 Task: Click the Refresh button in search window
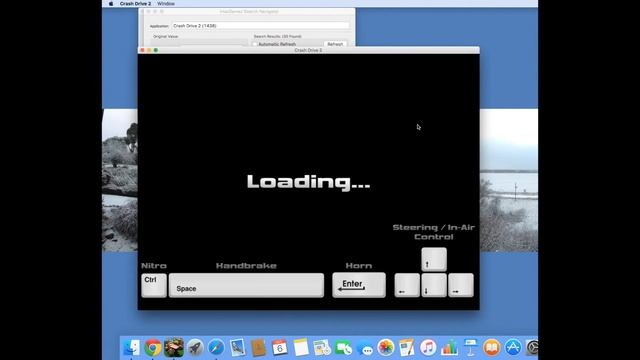[x=335, y=44]
